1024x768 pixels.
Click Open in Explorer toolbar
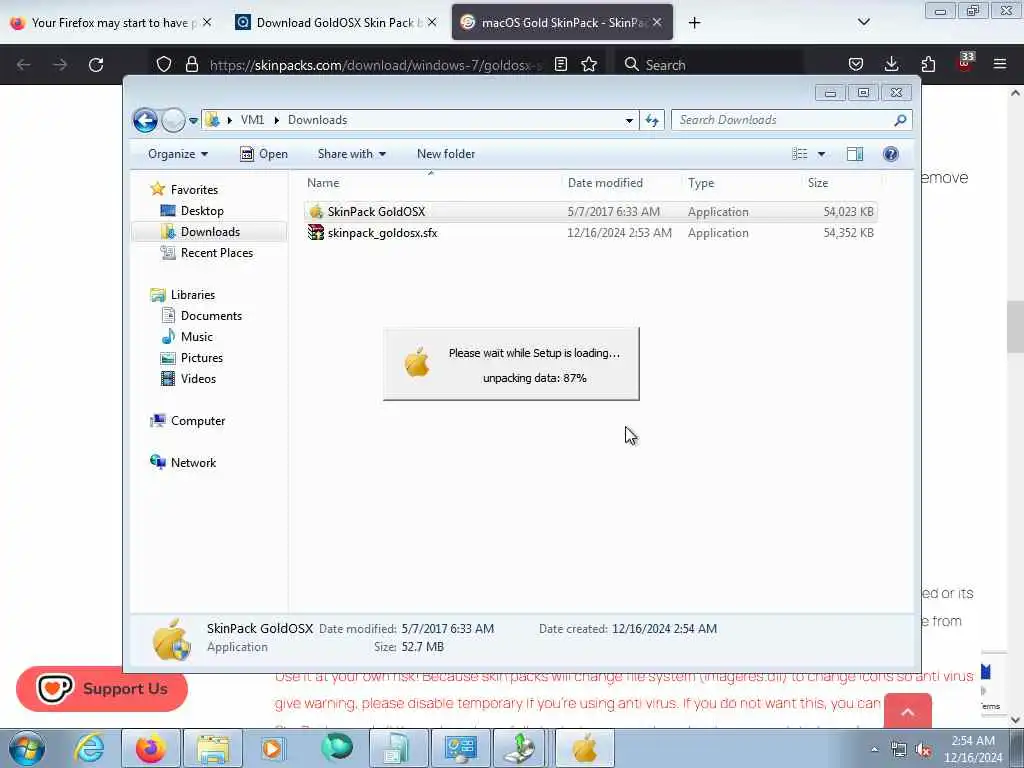(264, 154)
